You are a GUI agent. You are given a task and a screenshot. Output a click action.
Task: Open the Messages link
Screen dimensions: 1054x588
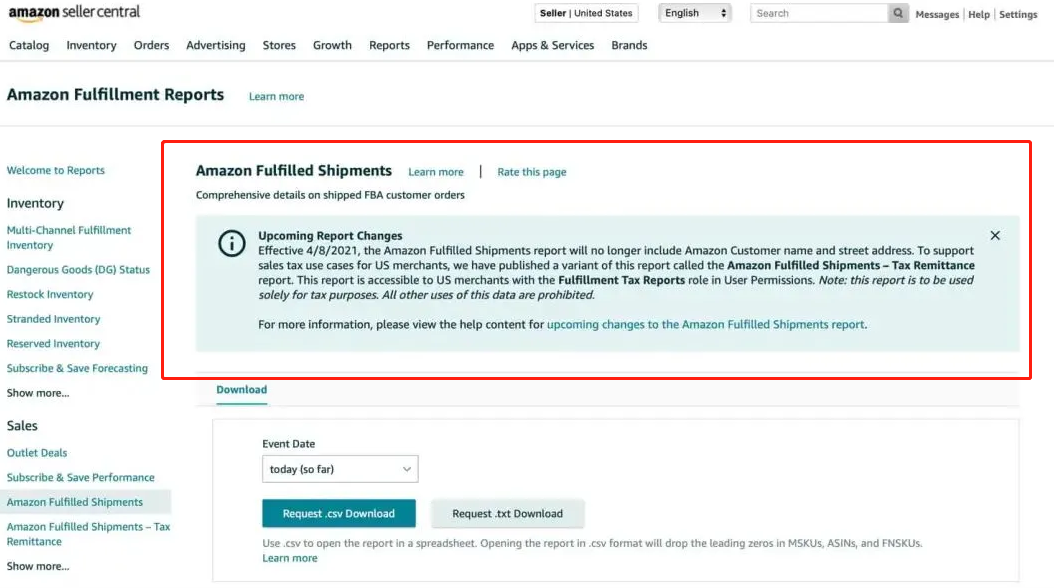pos(937,14)
